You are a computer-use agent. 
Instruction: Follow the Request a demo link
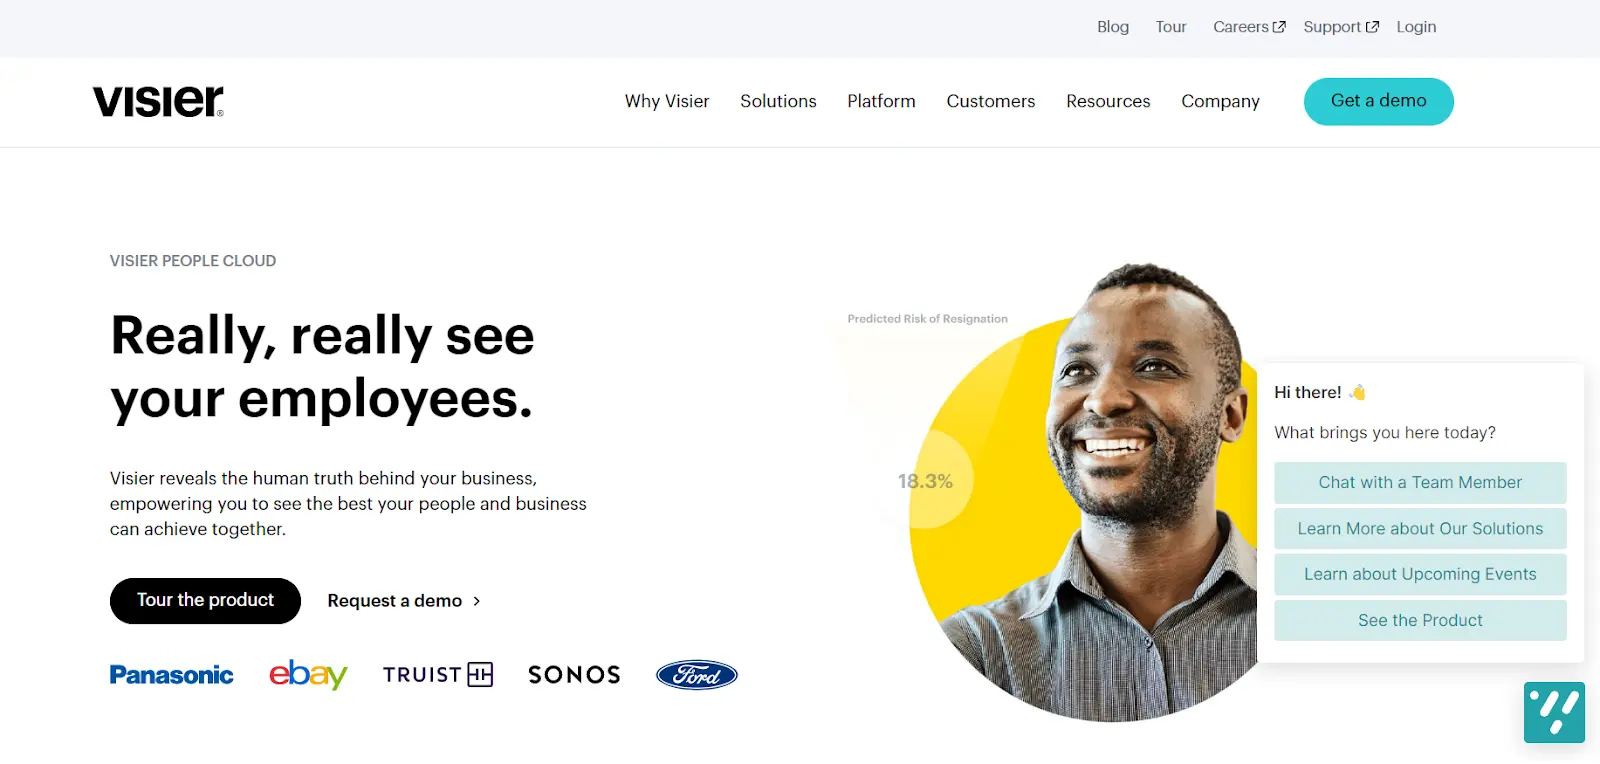coord(404,601)
